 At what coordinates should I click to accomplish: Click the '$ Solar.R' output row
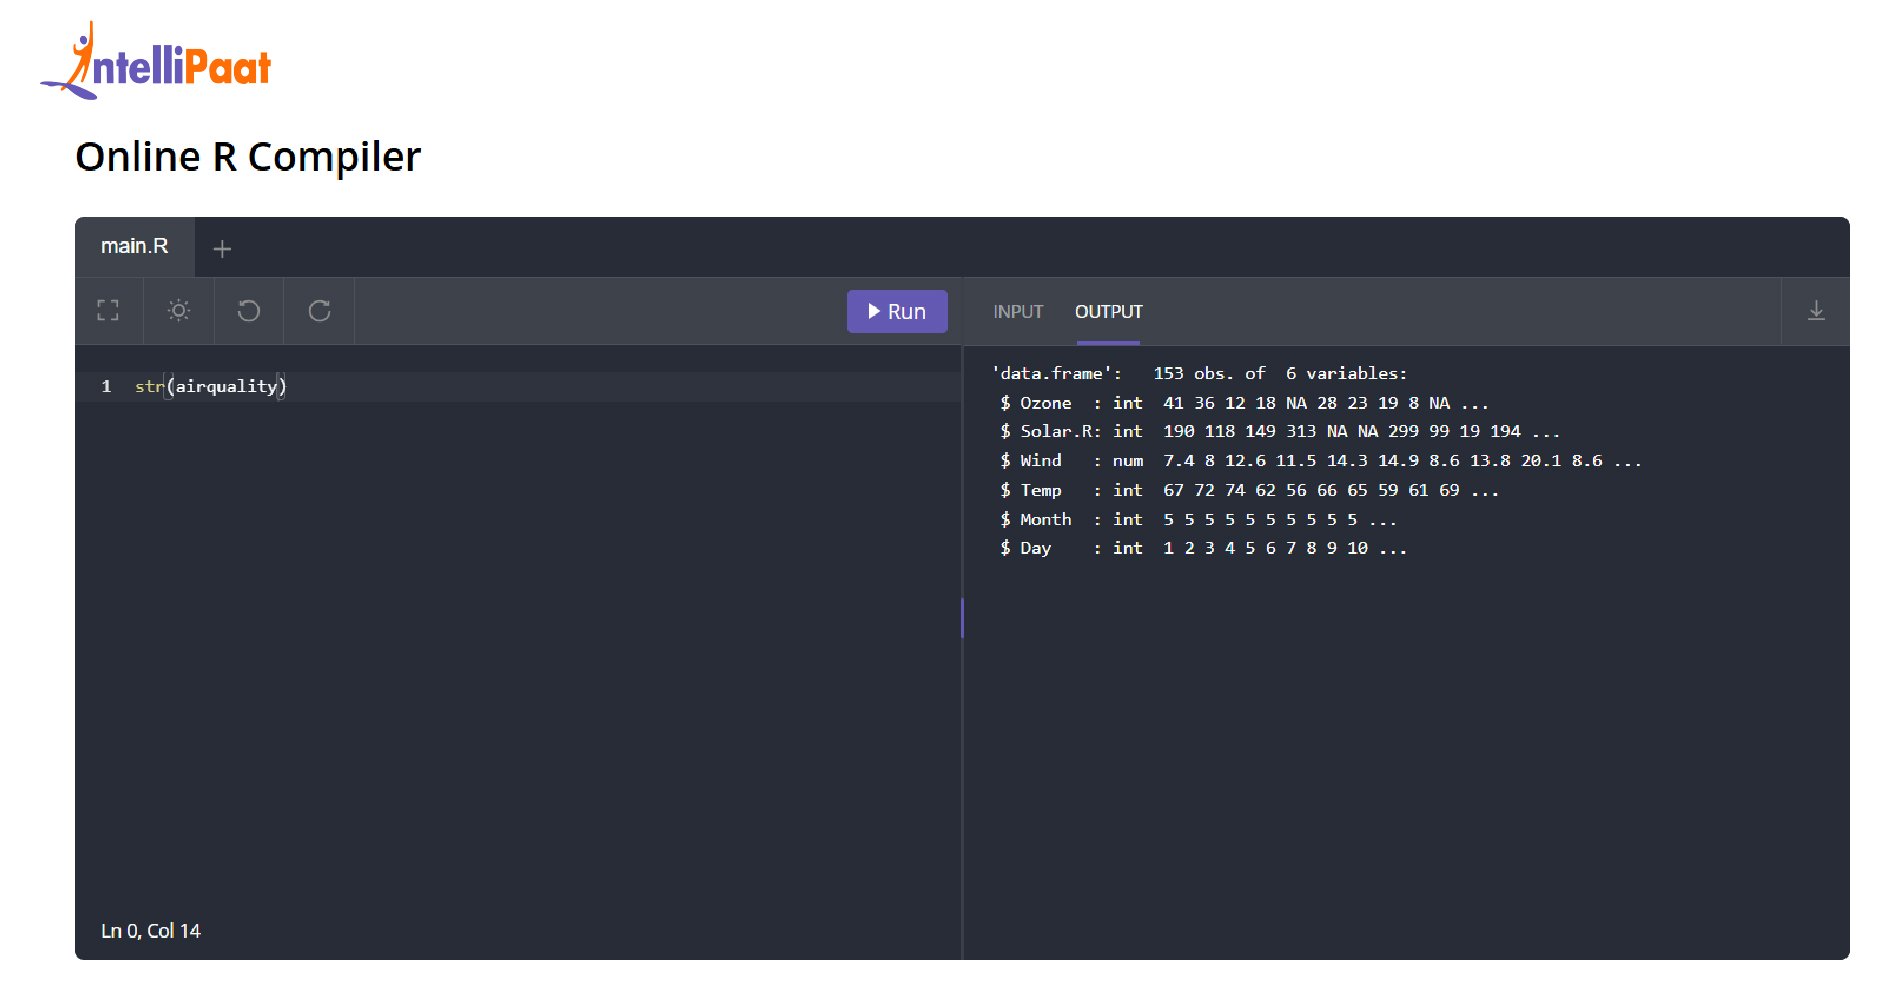coord(1280,431)
